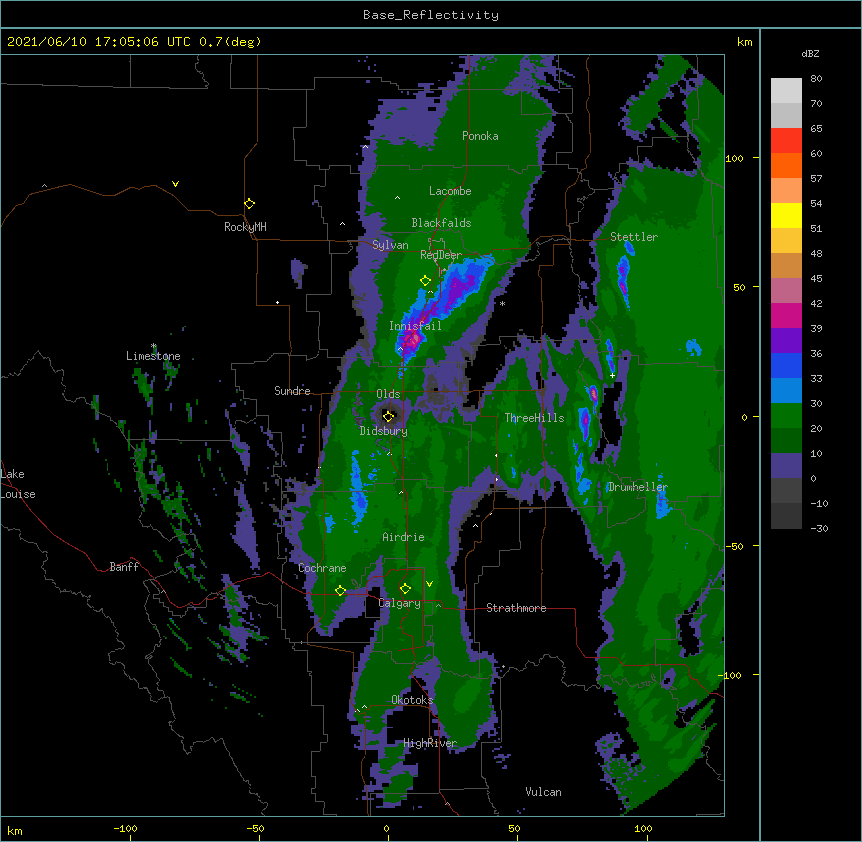Screen dimensions: 862x842
Task: Select the RockyMH label
Action: (x=245, y=227)
